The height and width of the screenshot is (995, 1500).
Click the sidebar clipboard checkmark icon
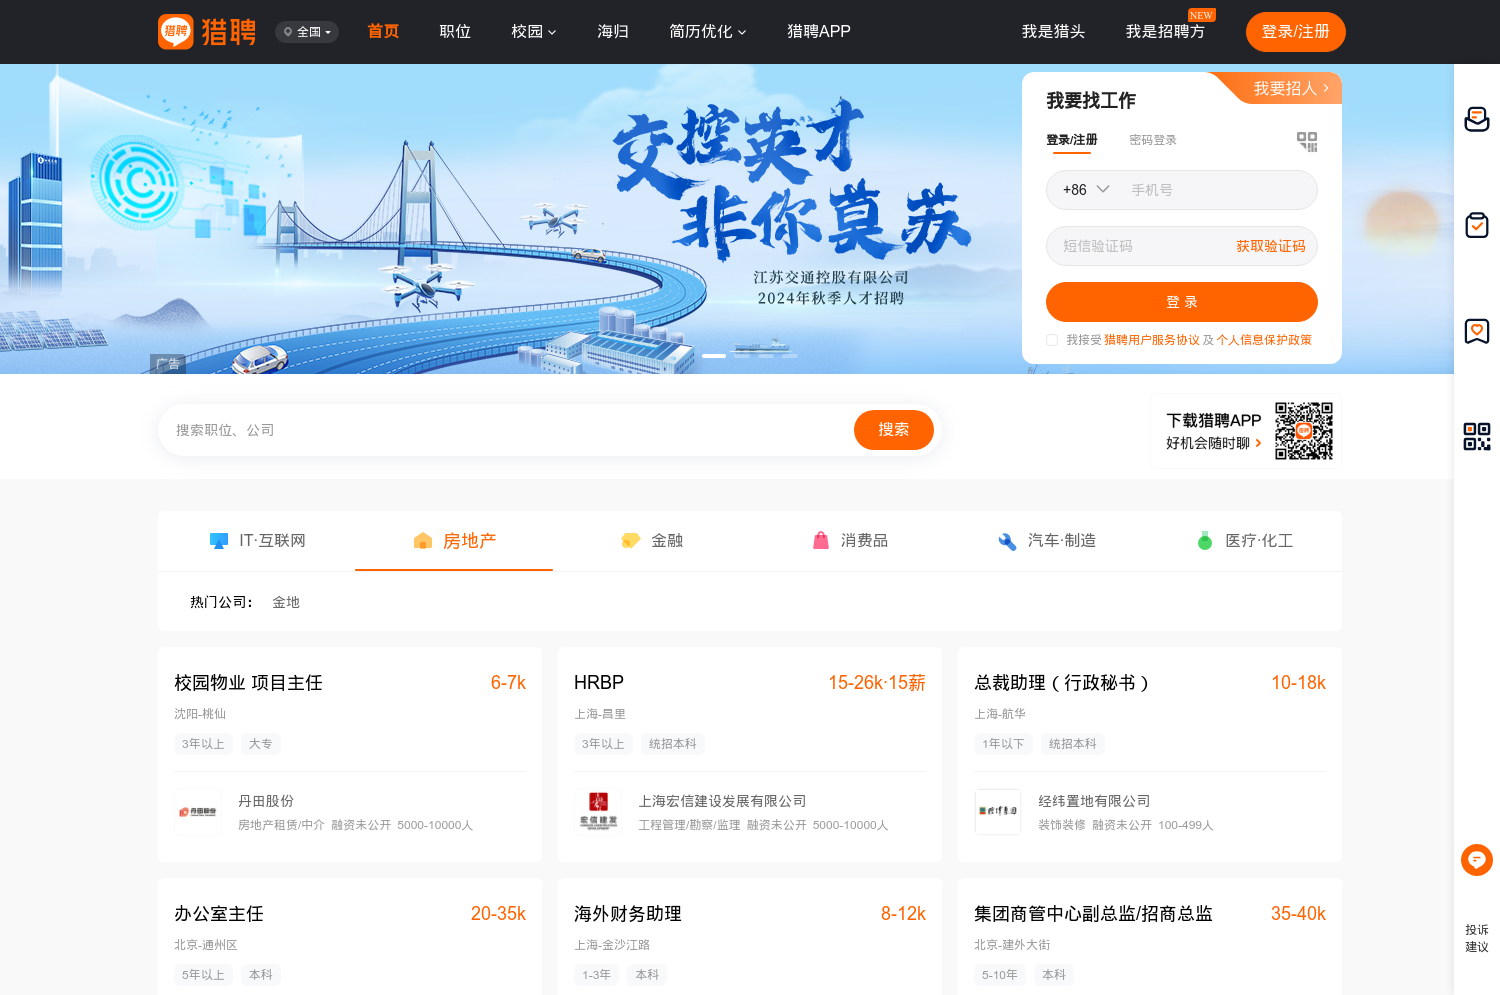click(x=1477, y=225)
